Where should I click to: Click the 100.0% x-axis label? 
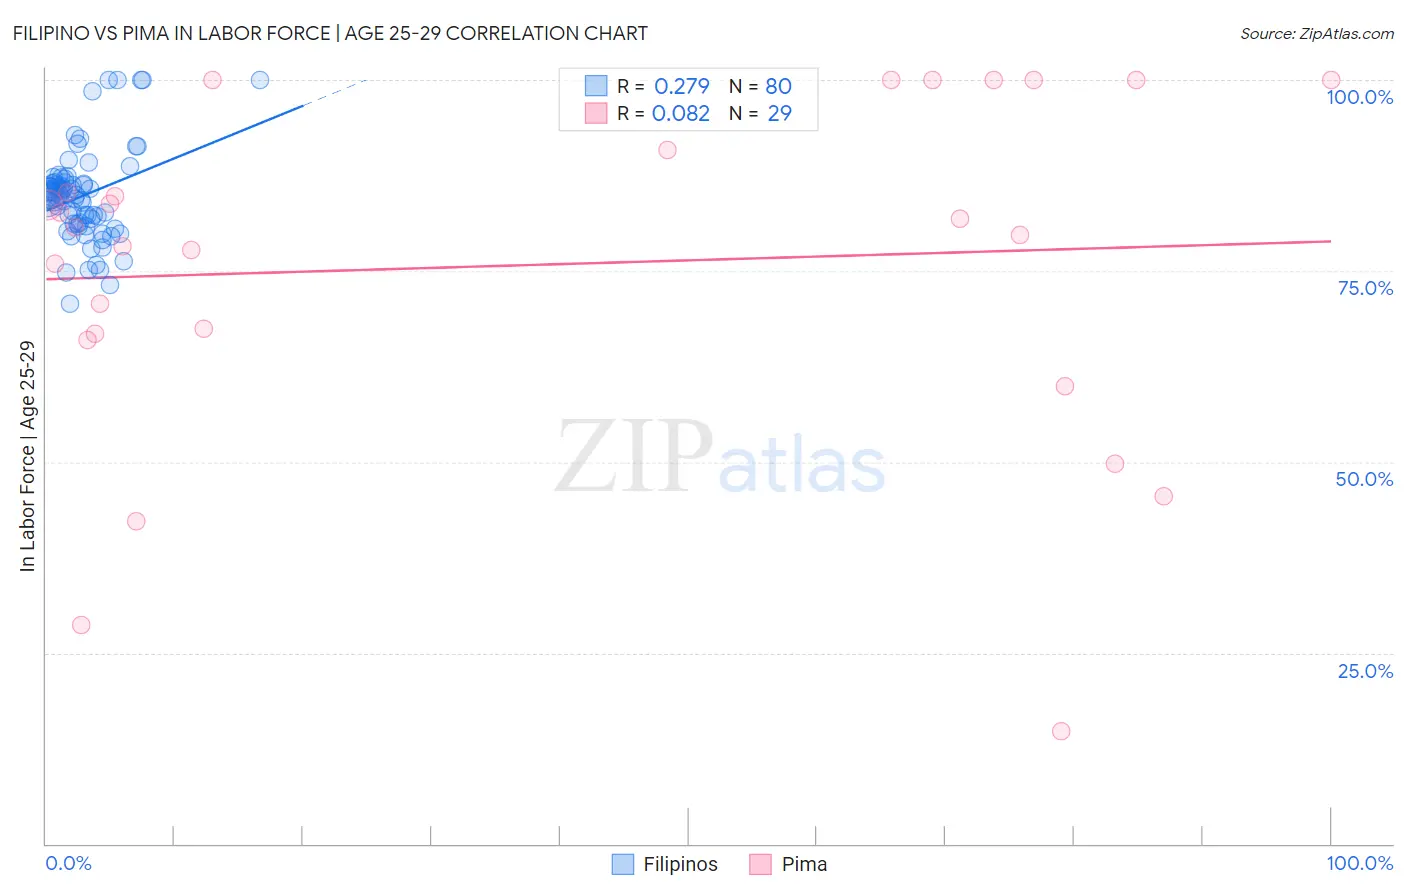(1359, 863)
